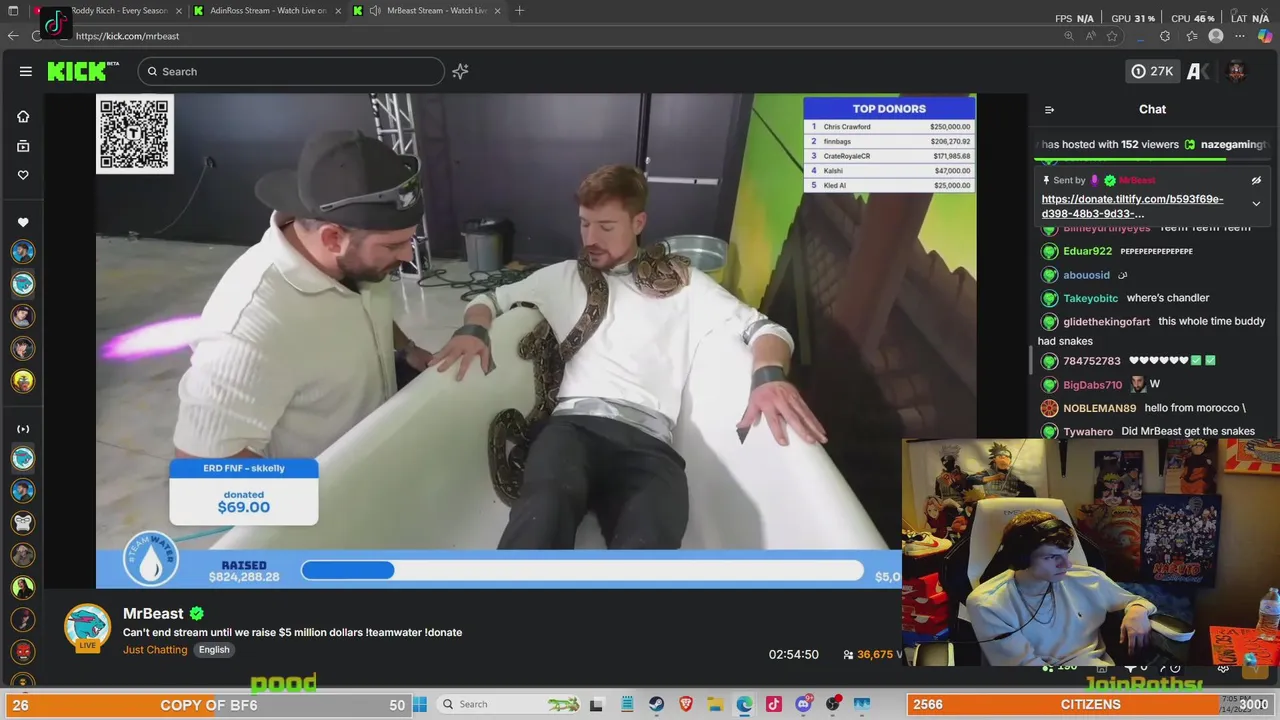Image resolution: width=1280 pixels, height=720 pixels.
Task: Open OBS Studio from taskbar
Action: [x=833, y=704]
